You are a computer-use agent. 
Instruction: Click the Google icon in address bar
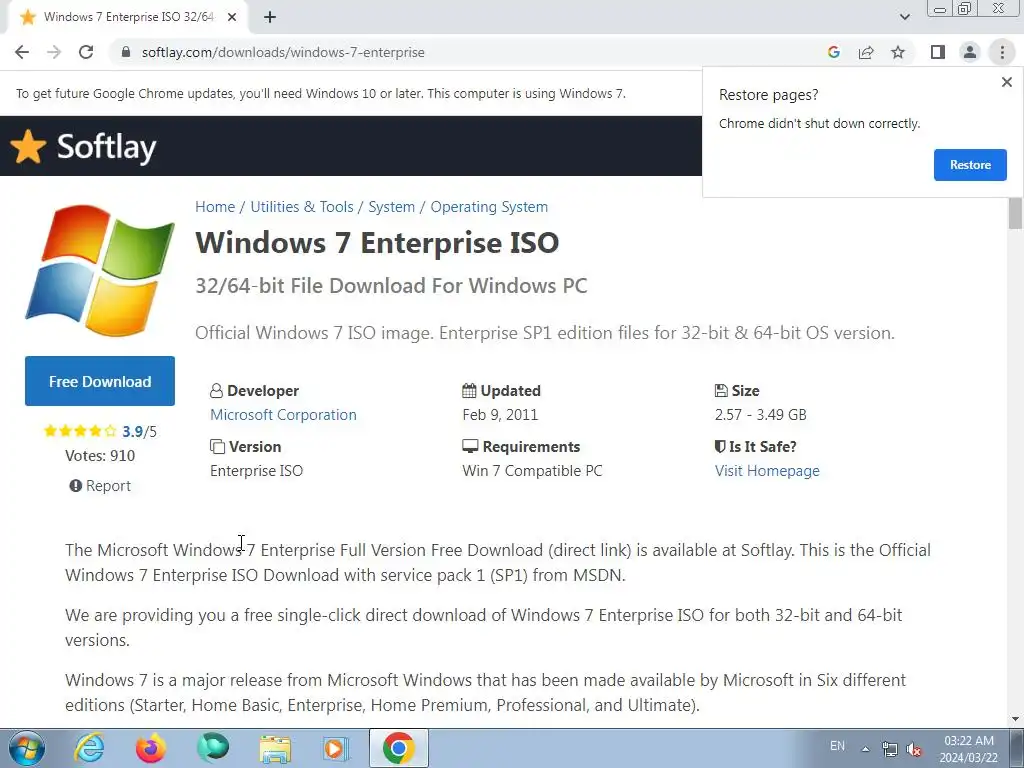pyautogui.click(x=833, y=52)
